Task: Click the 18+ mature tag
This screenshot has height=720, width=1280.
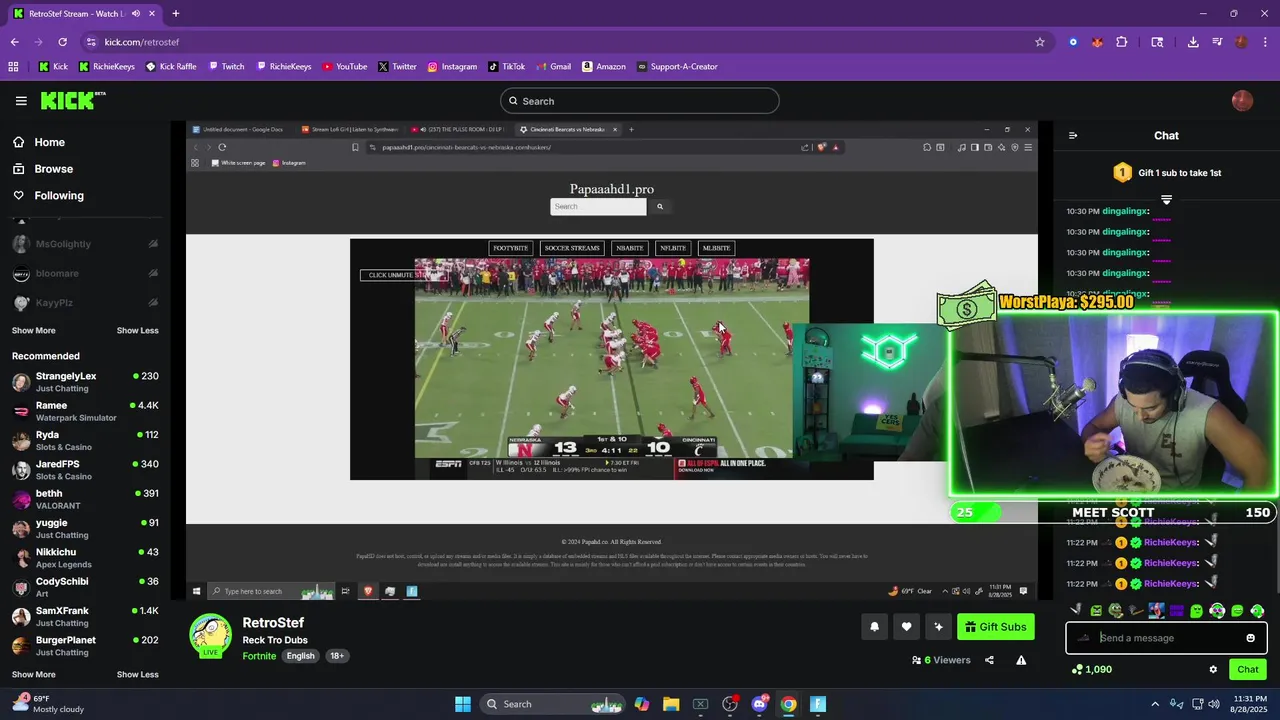Action: tap(337, 656)
